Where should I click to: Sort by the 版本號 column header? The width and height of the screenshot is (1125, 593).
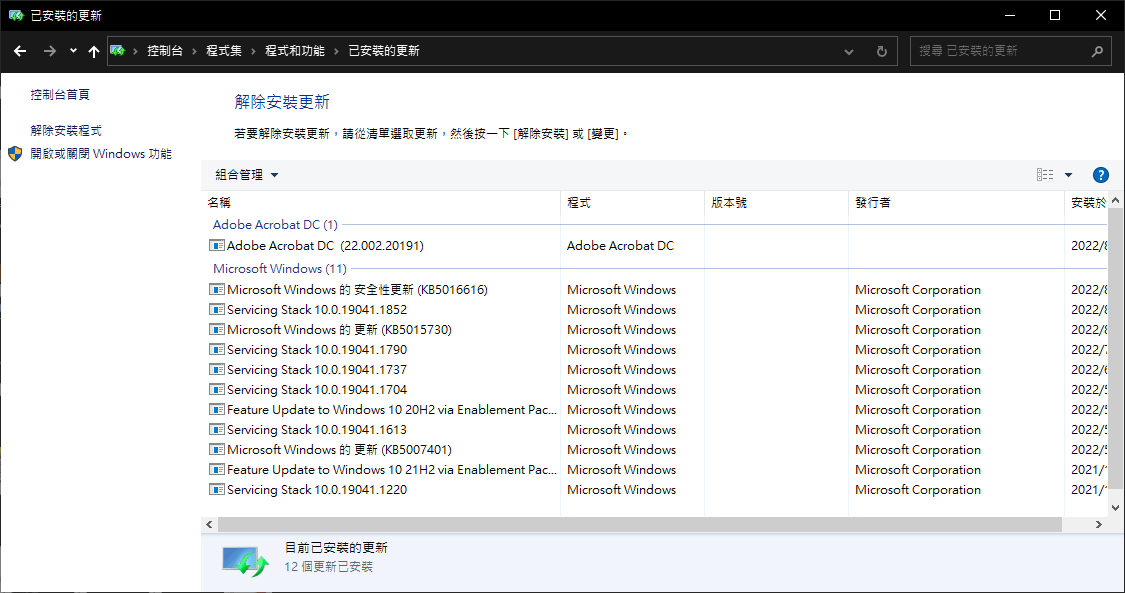pyautogui.click(x=777, y=203)
